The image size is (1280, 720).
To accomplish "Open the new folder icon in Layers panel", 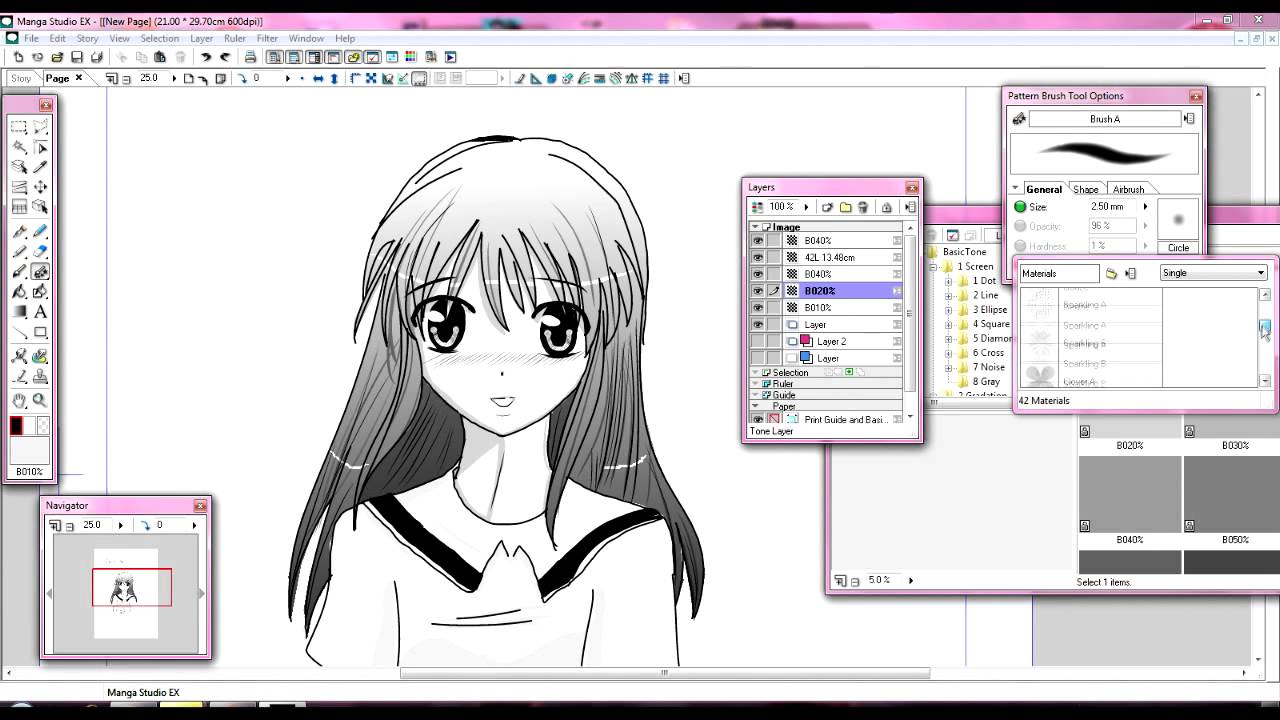I will (x=846, y=207).
